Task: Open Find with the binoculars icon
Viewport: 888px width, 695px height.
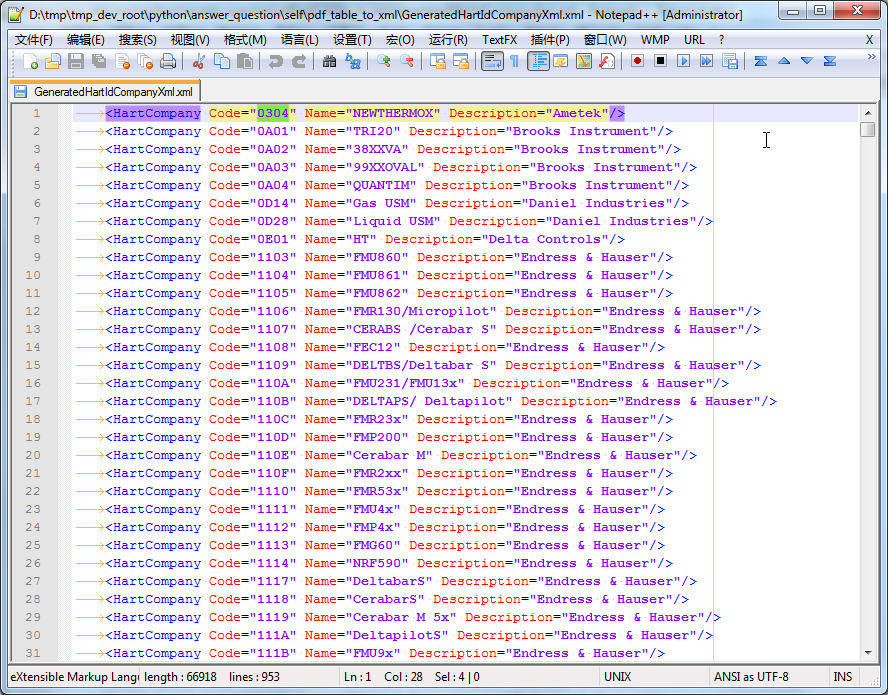Action: tap(330, 62)
